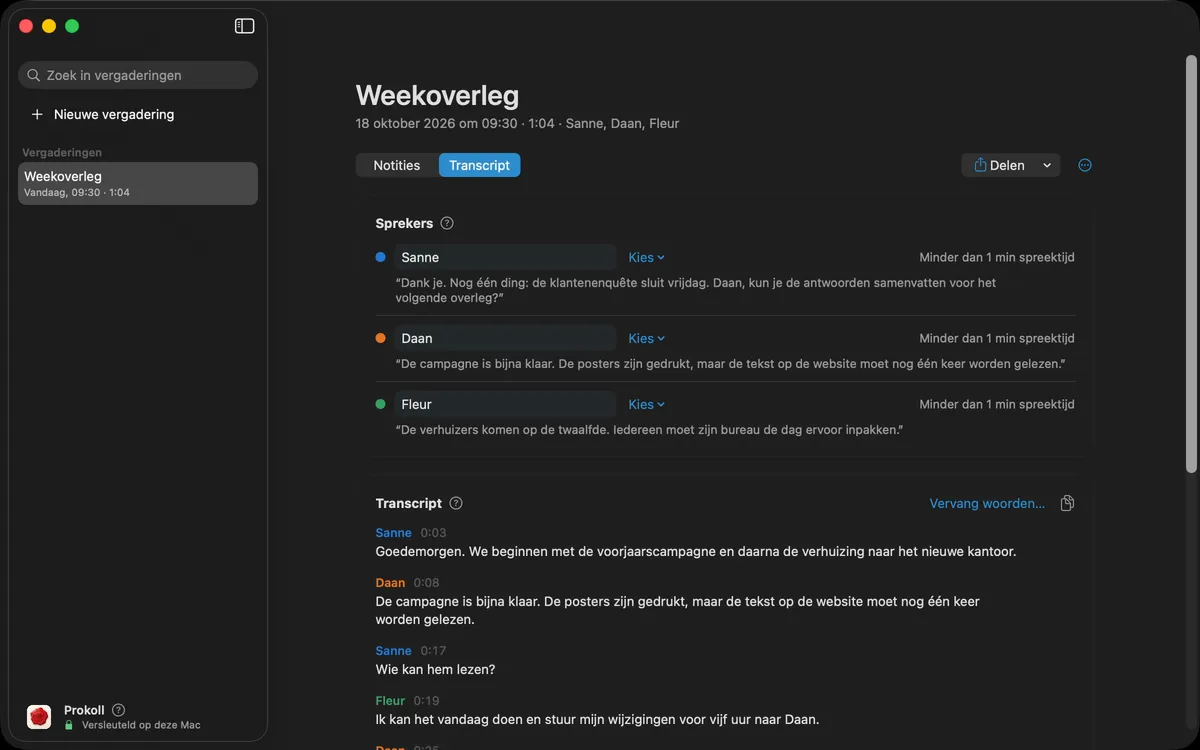Screen dimensions: 1200x750
Task: Click Daan speaker label at 0:08
Action: (x=390, y=583)
